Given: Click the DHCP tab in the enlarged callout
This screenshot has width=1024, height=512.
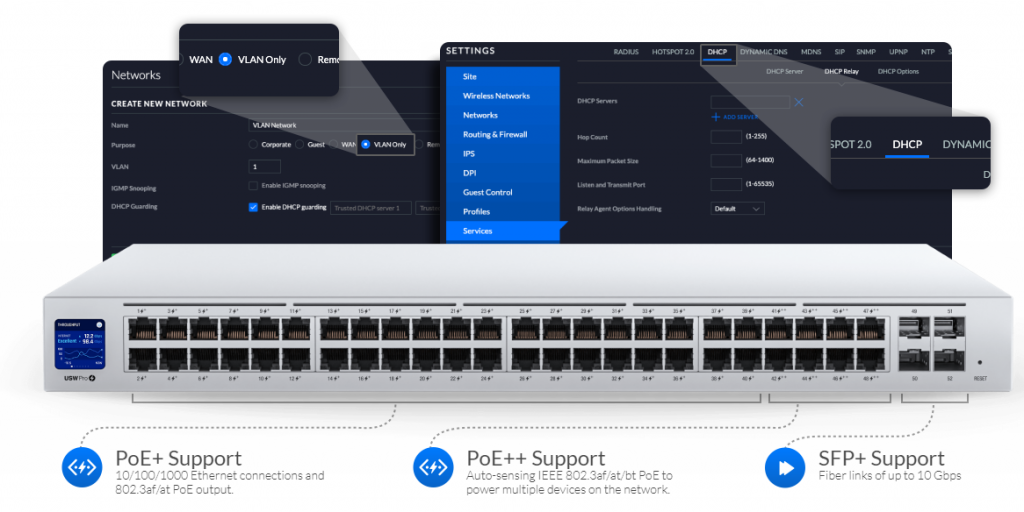Looking at the screenshot, I should tap(907, 144).
